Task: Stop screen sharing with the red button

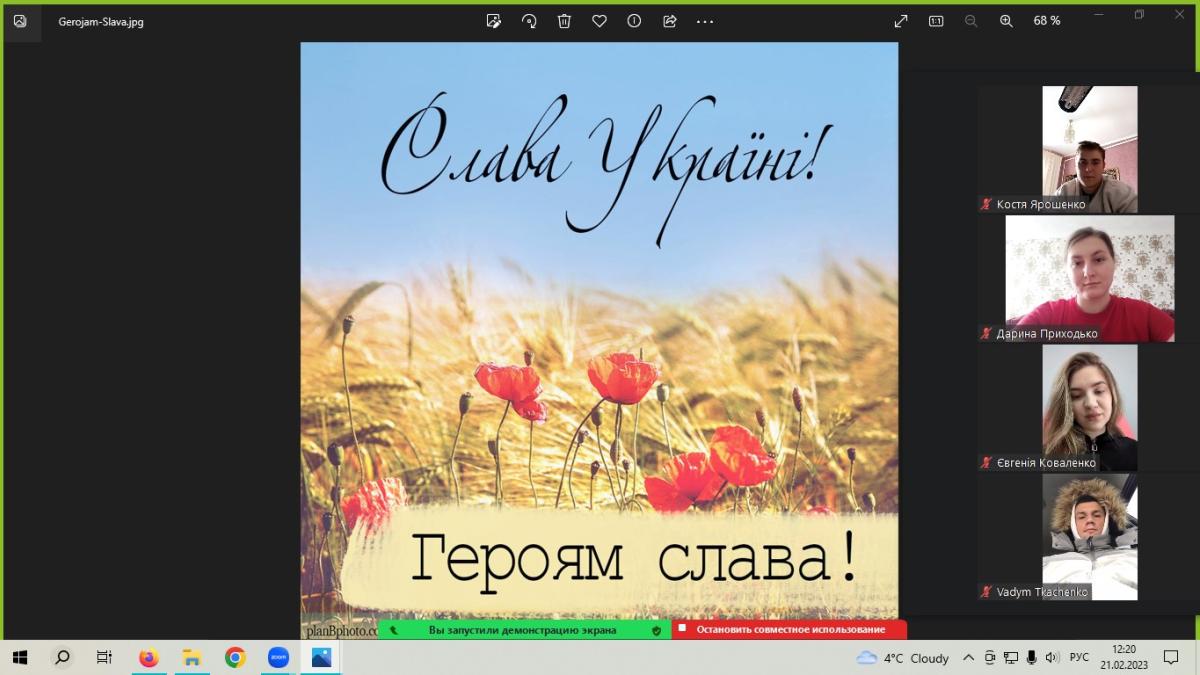Action: coord(789,630)
